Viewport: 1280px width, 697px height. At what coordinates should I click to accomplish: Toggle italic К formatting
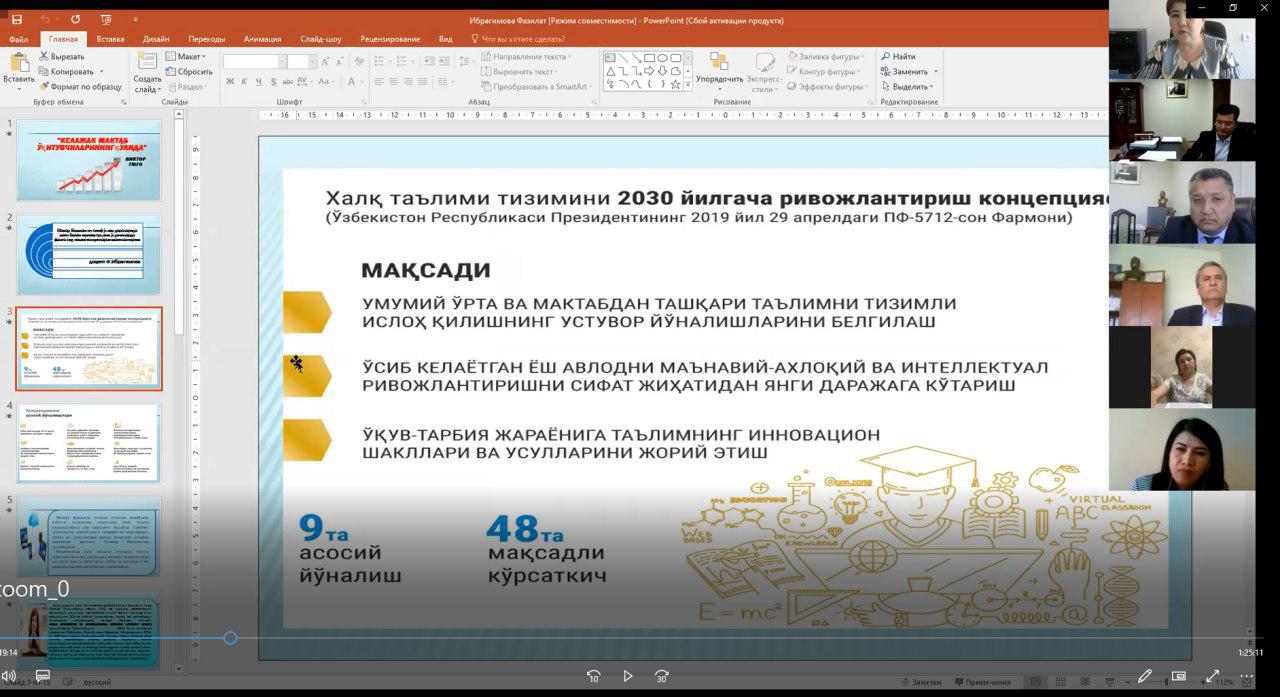(244, 82)
